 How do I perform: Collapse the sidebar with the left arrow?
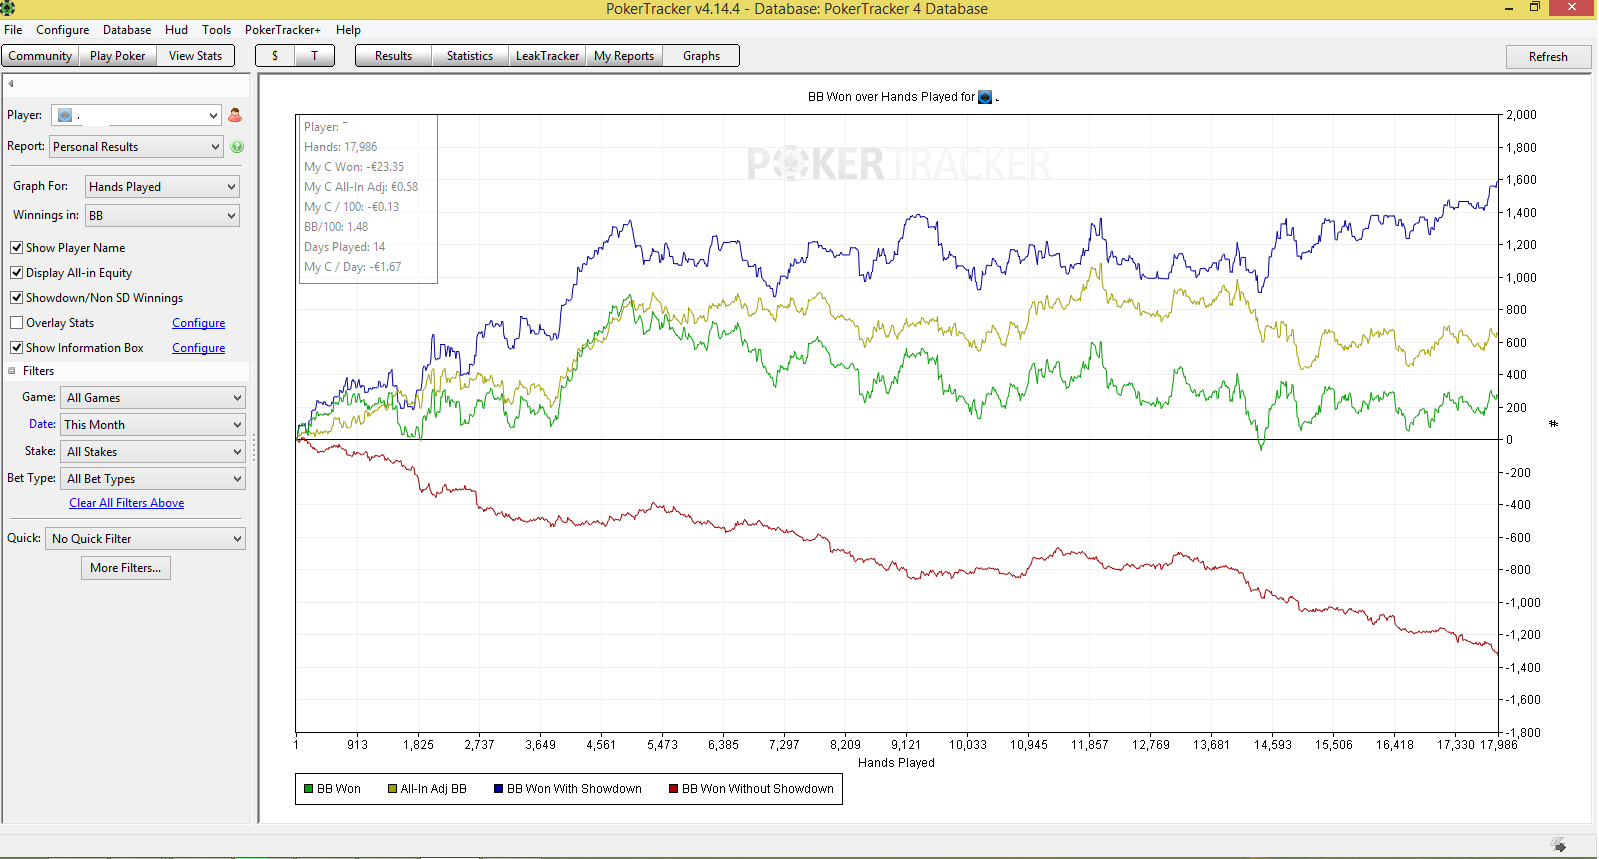click(x=11, y=84)
